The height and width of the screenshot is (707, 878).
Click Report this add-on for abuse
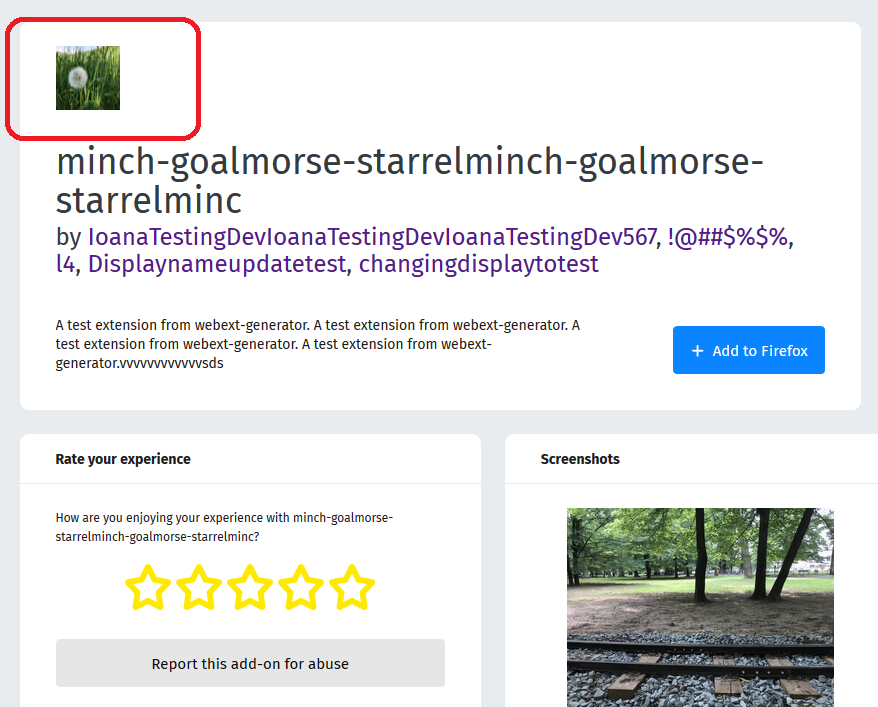[x=250, y=663]
